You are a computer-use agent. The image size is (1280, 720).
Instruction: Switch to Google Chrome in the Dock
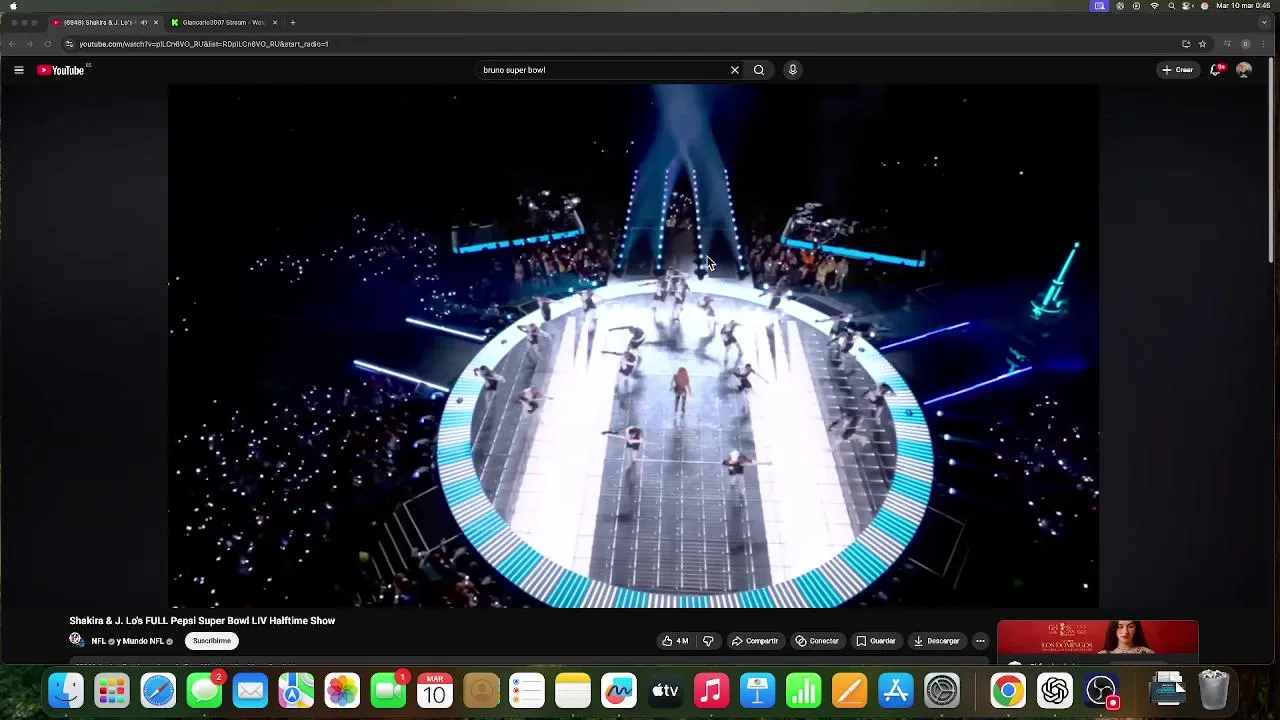click(x=1008, y=691)
